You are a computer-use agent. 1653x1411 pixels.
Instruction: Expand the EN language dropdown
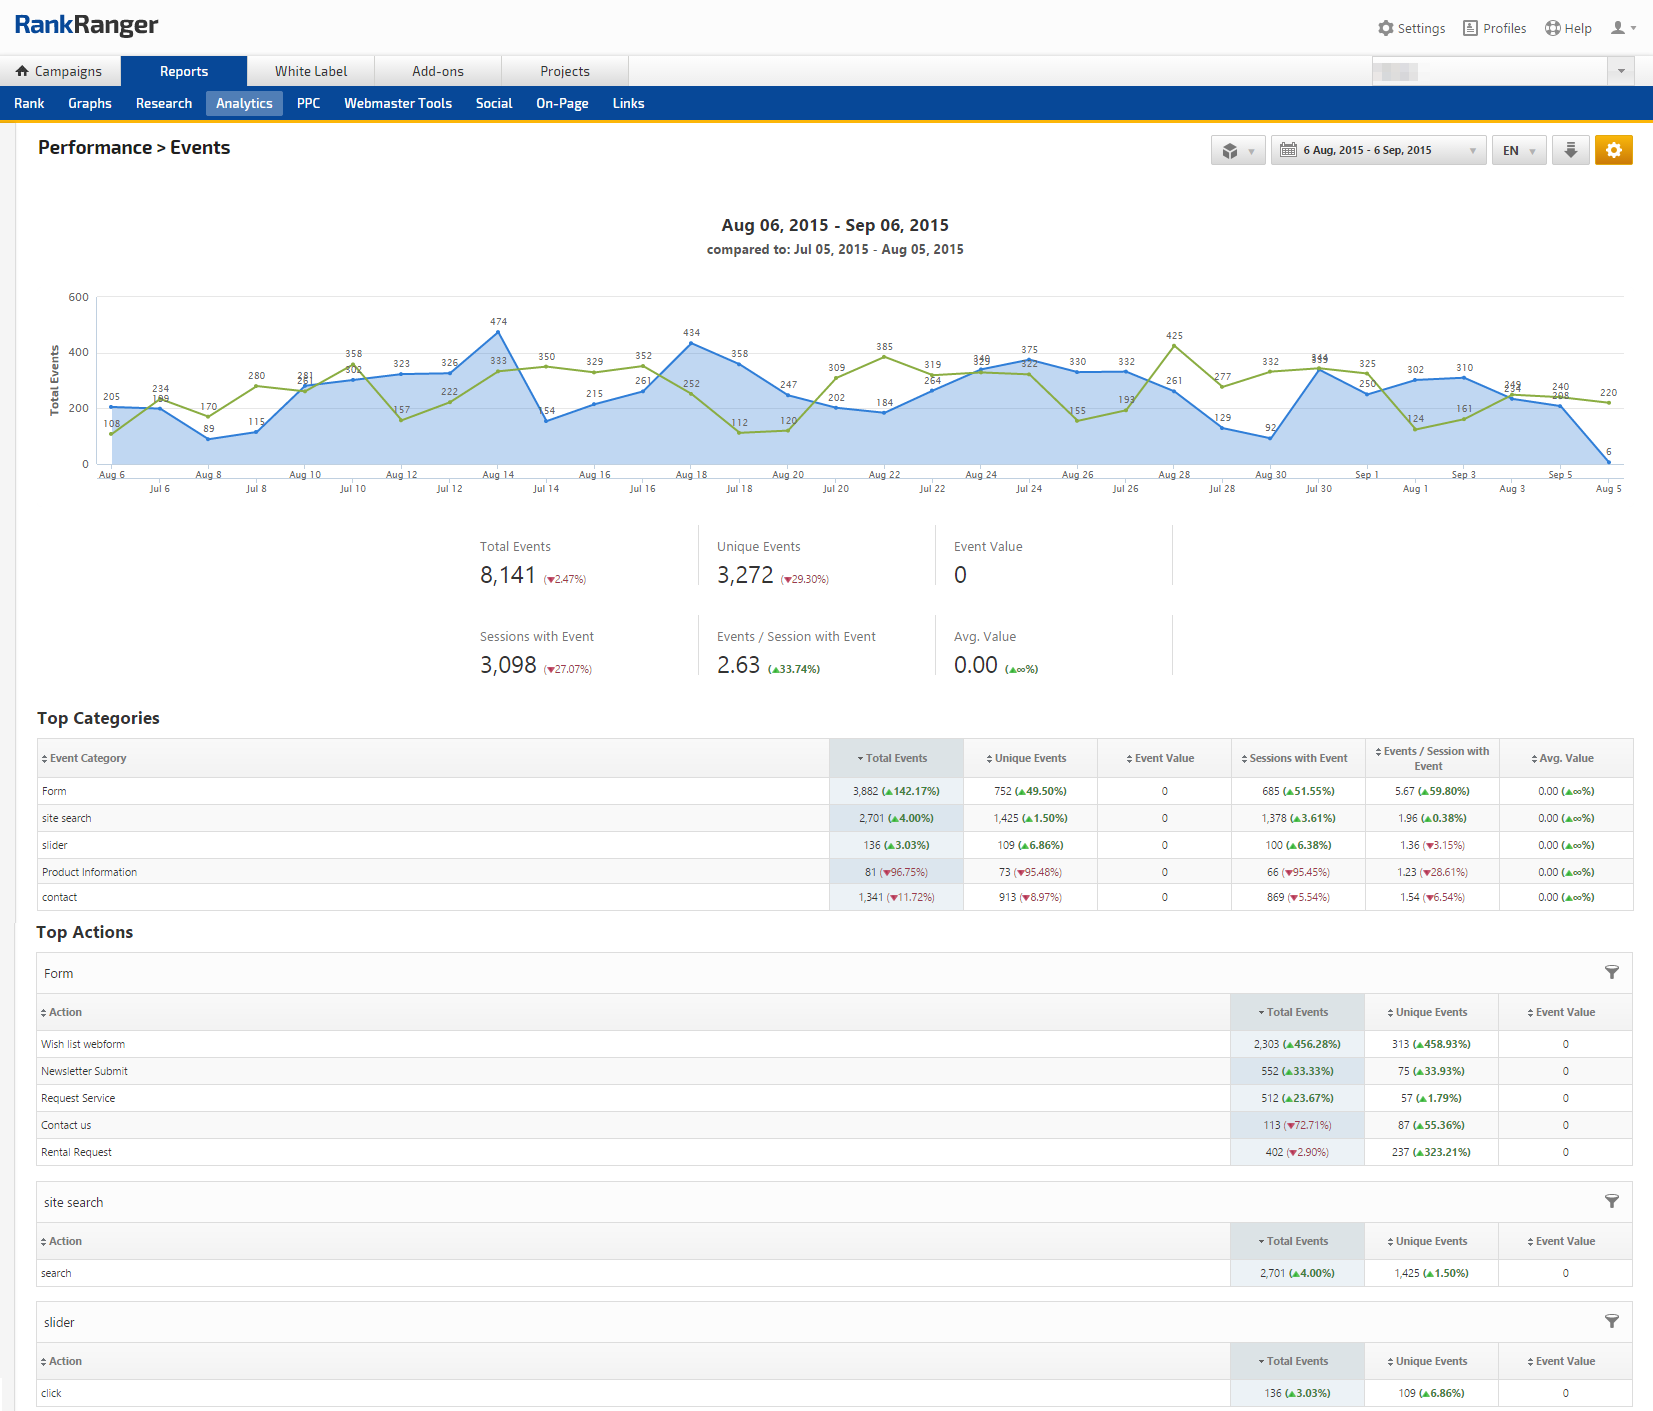(1518, 151)
